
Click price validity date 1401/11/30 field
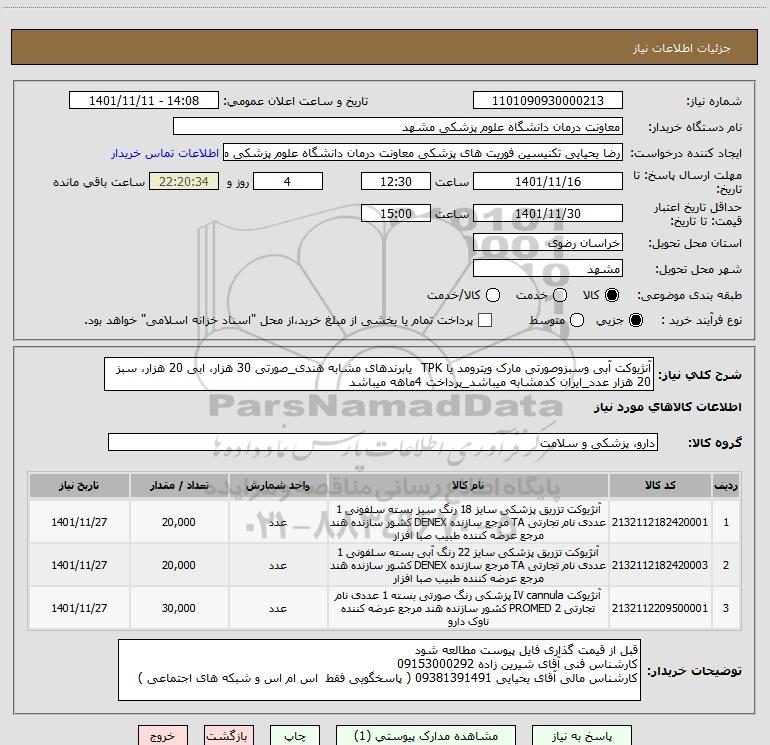tap(548, 214)
